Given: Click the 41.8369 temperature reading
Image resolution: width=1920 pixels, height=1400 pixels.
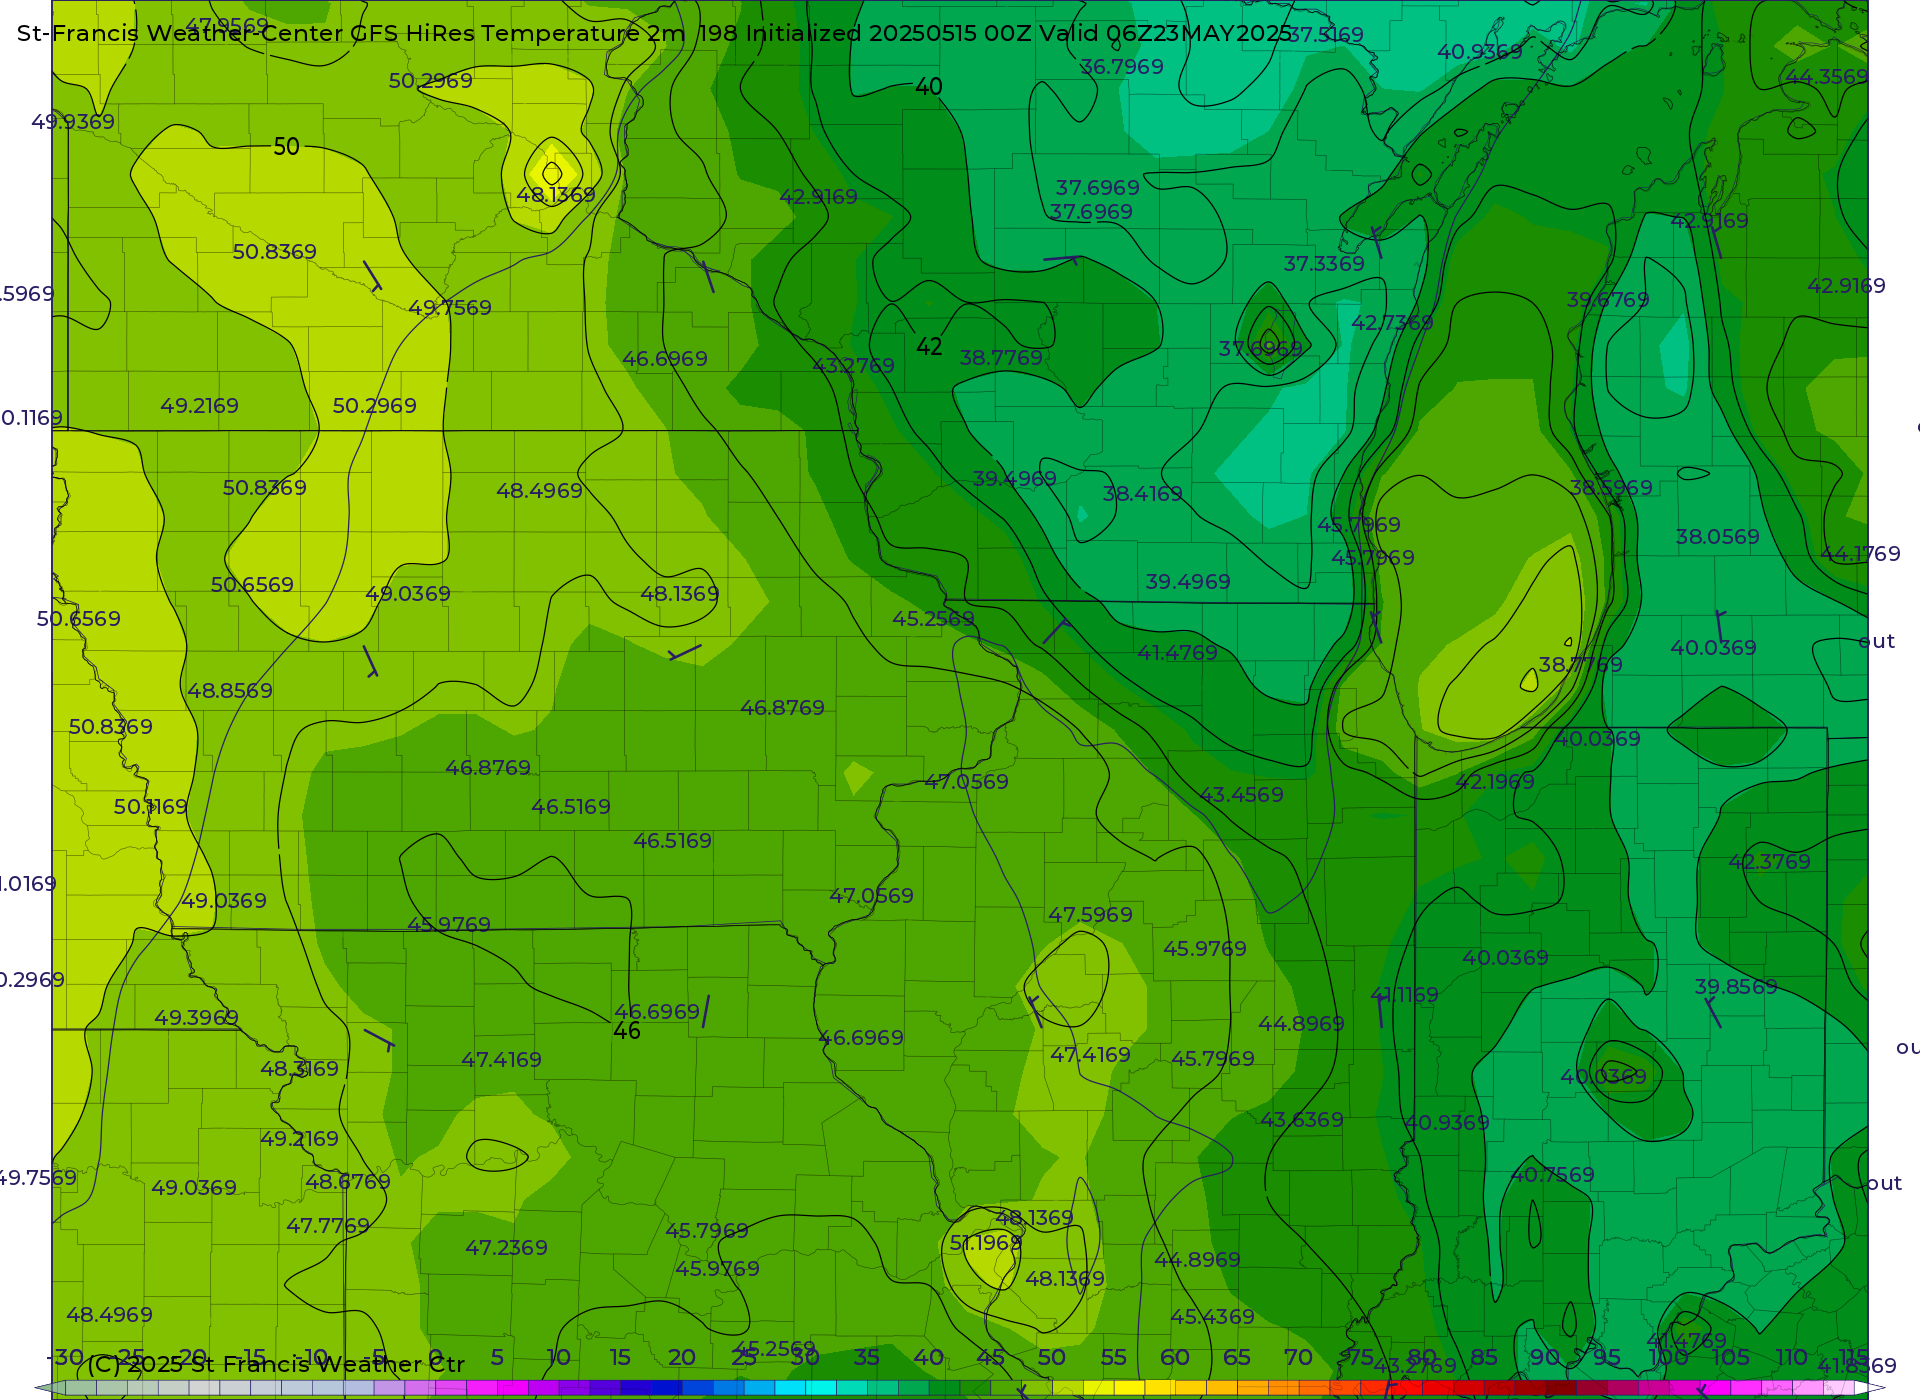Looking at the screenshot, I should click(x=1856, y=1366).
